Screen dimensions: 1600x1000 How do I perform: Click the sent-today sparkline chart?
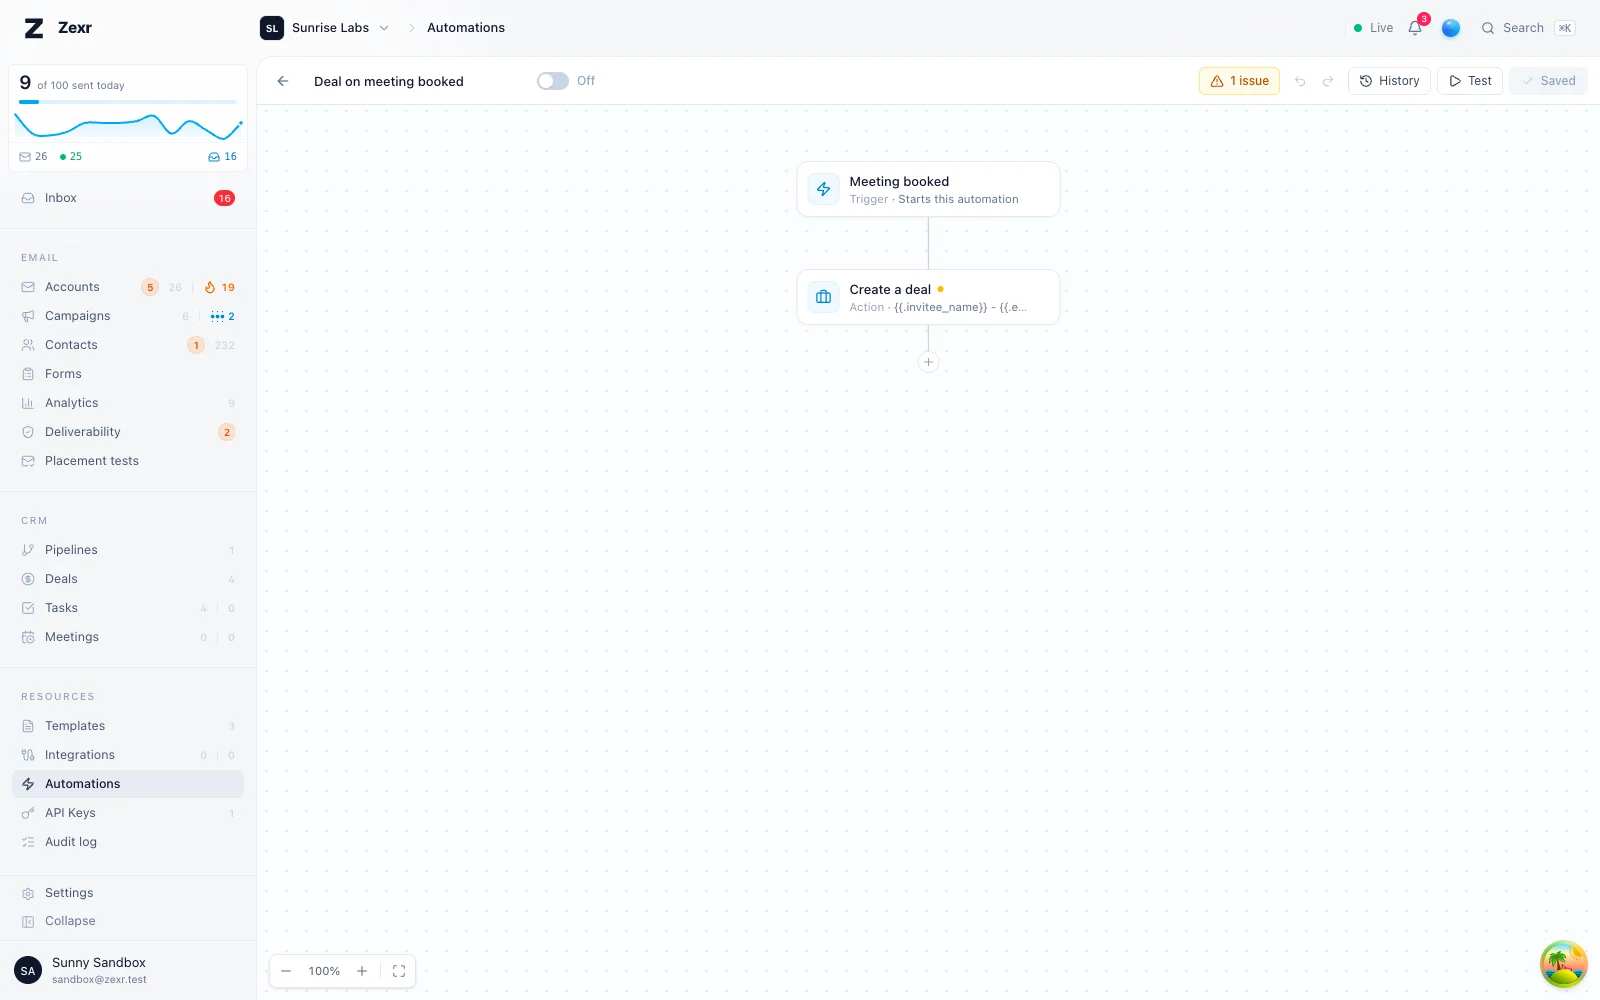point(128,126)
